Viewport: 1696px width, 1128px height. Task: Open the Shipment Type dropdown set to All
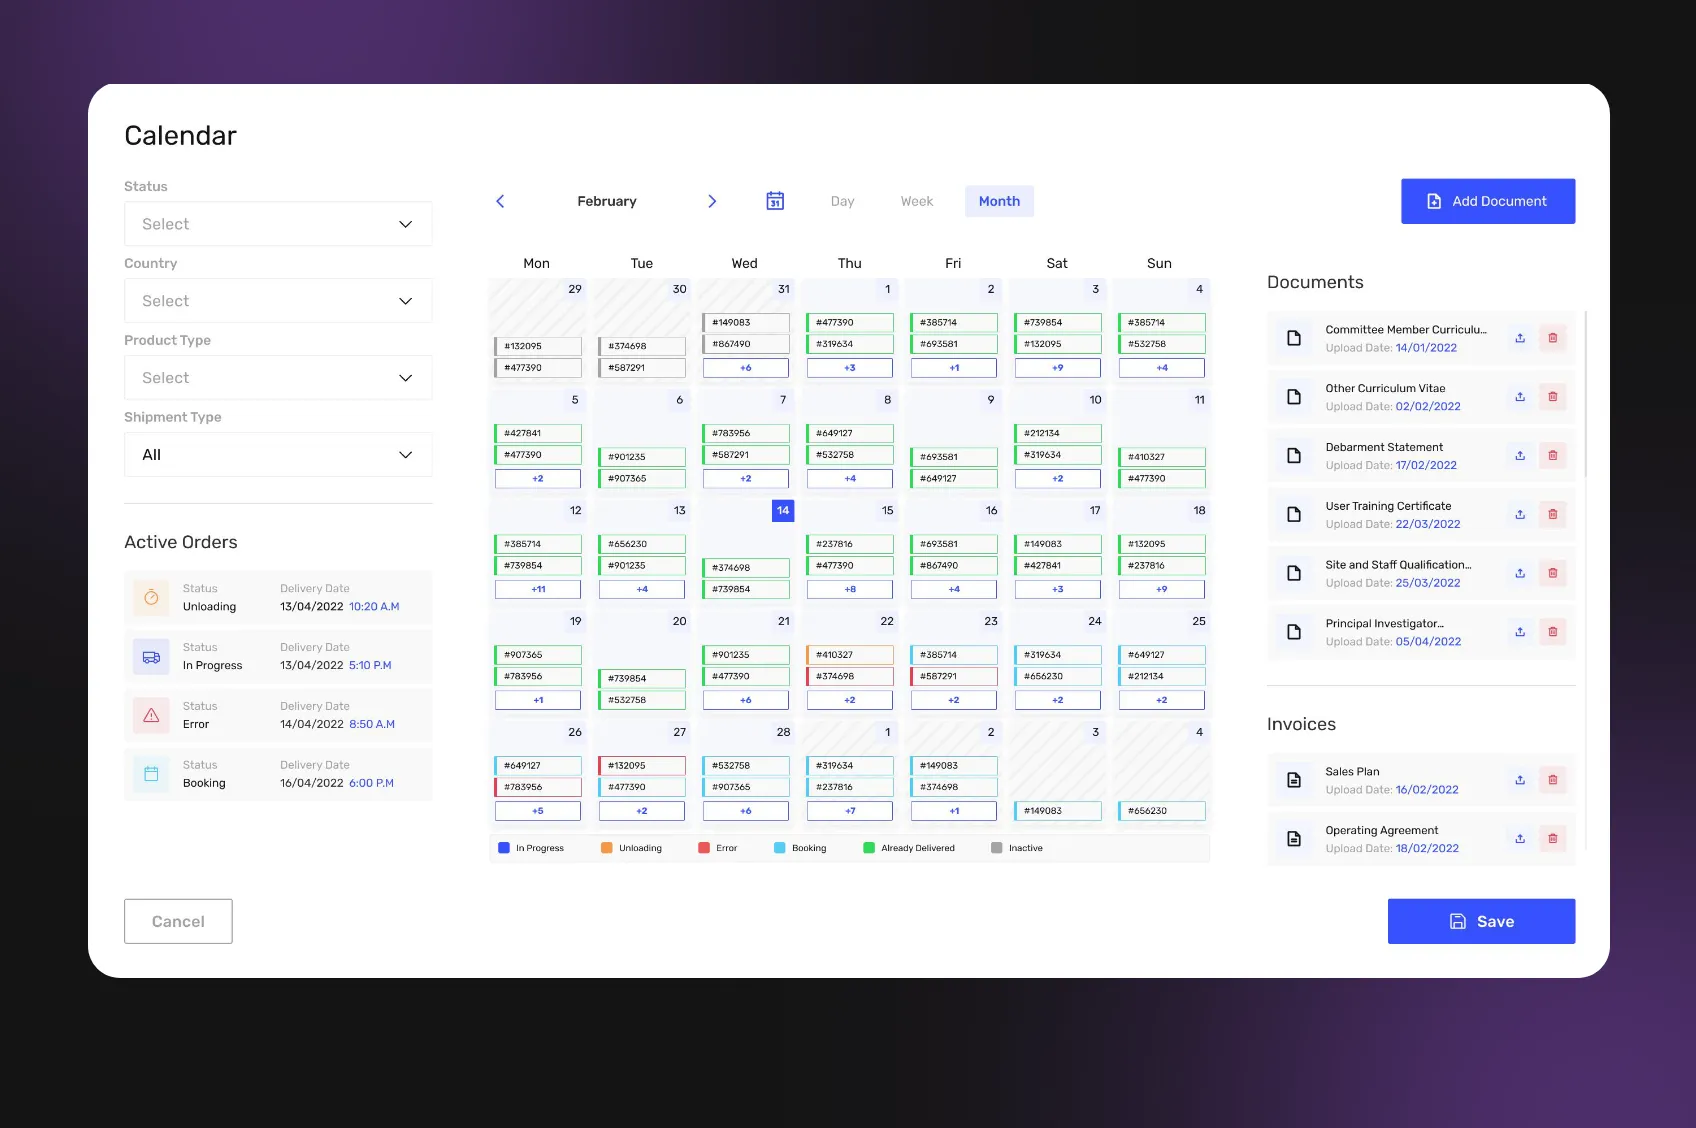coord(278,455)
